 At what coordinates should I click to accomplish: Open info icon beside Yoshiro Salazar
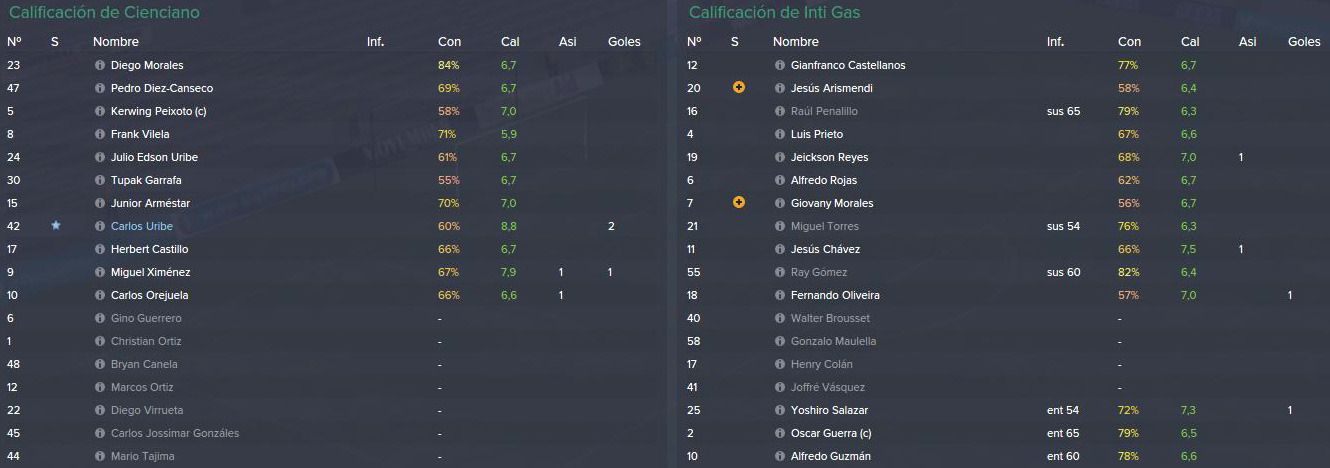pos(779,410)
